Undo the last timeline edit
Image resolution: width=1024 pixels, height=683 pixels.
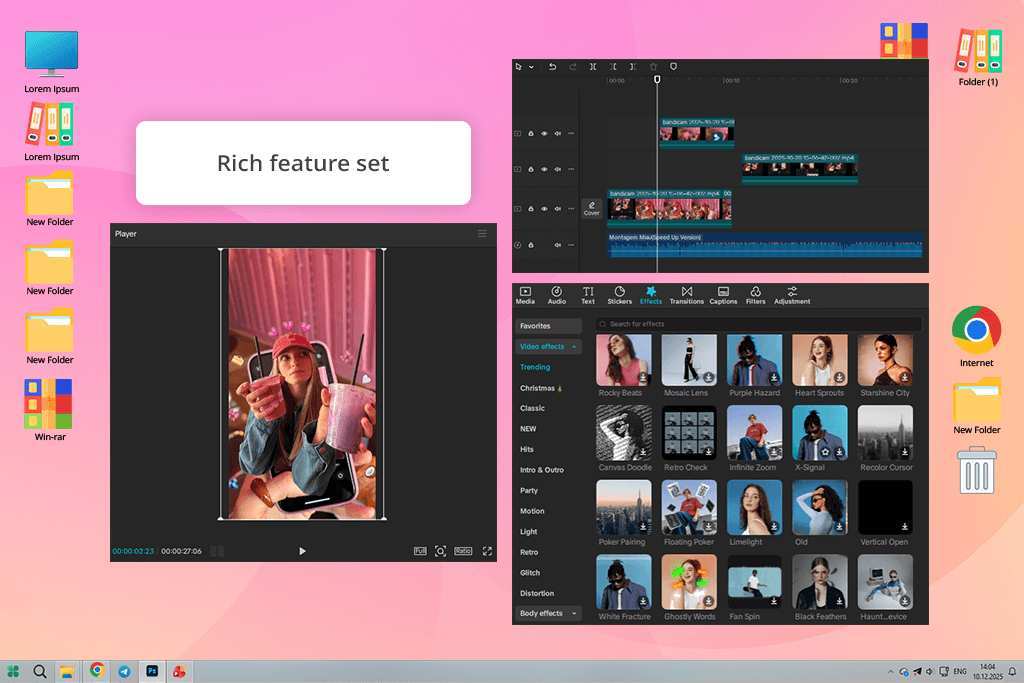pyautogui.click(x=552, y=67)
